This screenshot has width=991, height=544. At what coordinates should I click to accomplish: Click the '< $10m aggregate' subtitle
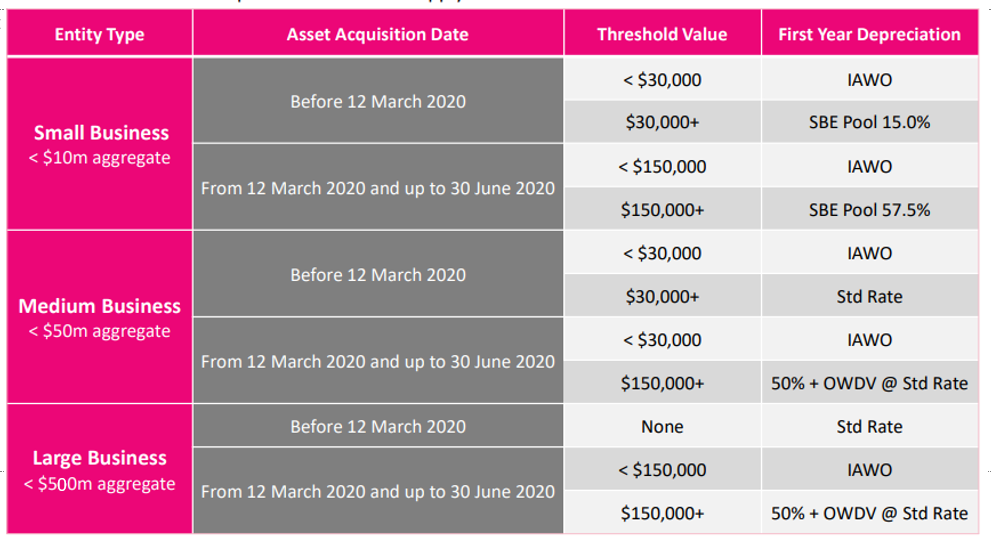pyautogui.click(x=99, y=158)
